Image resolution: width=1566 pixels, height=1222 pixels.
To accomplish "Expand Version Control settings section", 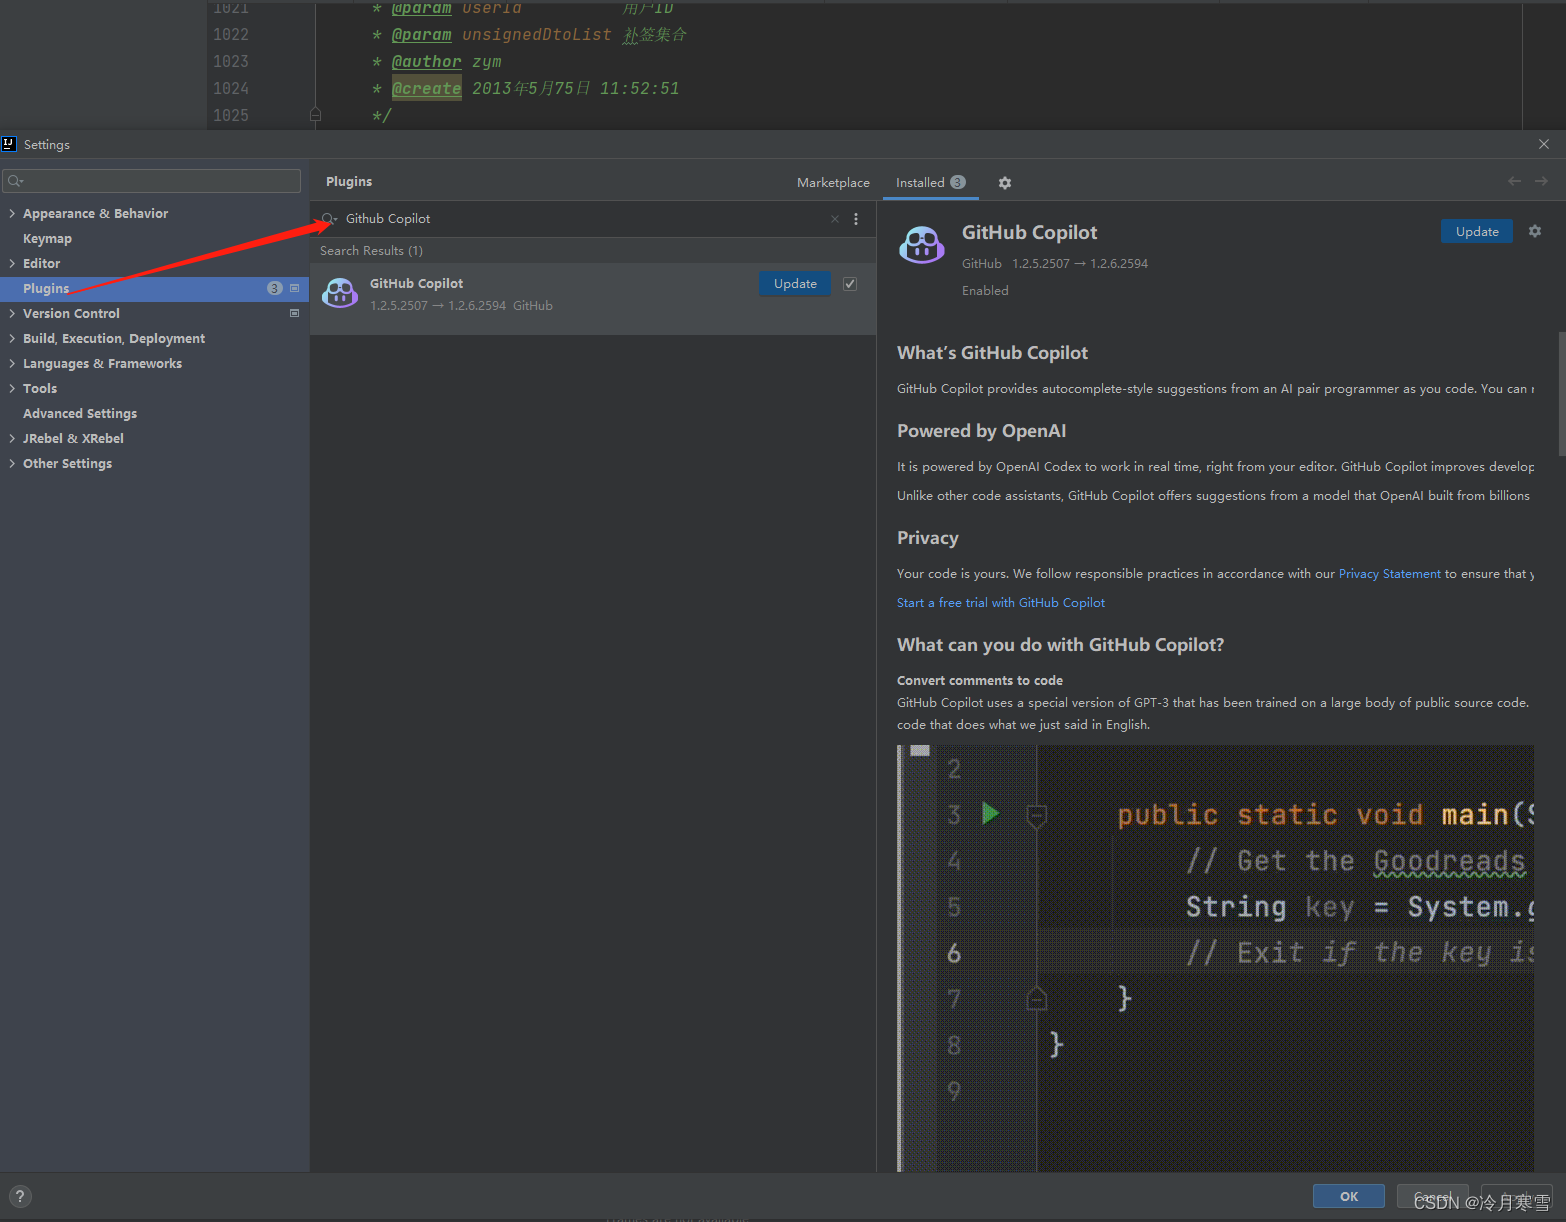I will click(12, 313).
